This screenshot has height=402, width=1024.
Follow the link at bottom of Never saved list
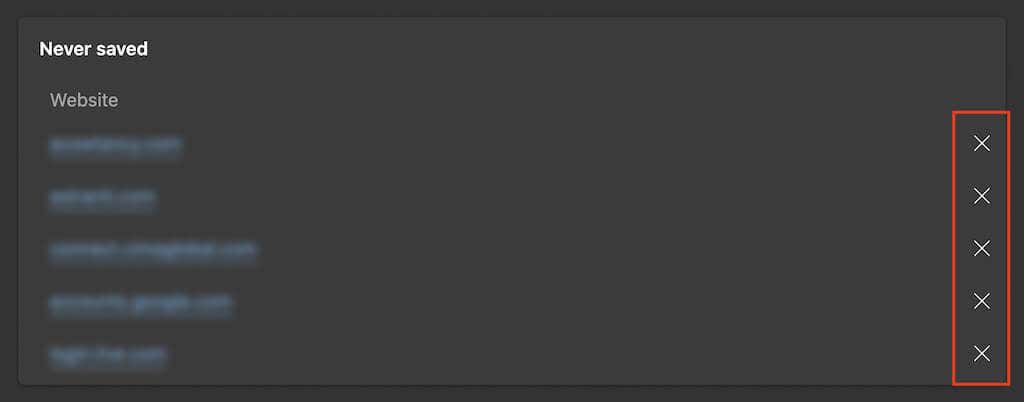coord(107,355)
